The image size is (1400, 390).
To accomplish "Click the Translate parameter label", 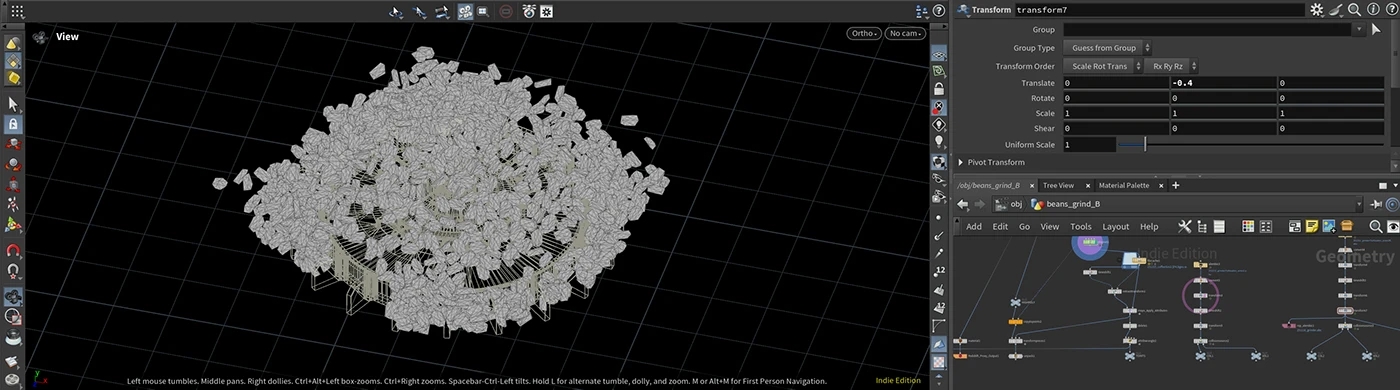I will tap(1038, 83).
